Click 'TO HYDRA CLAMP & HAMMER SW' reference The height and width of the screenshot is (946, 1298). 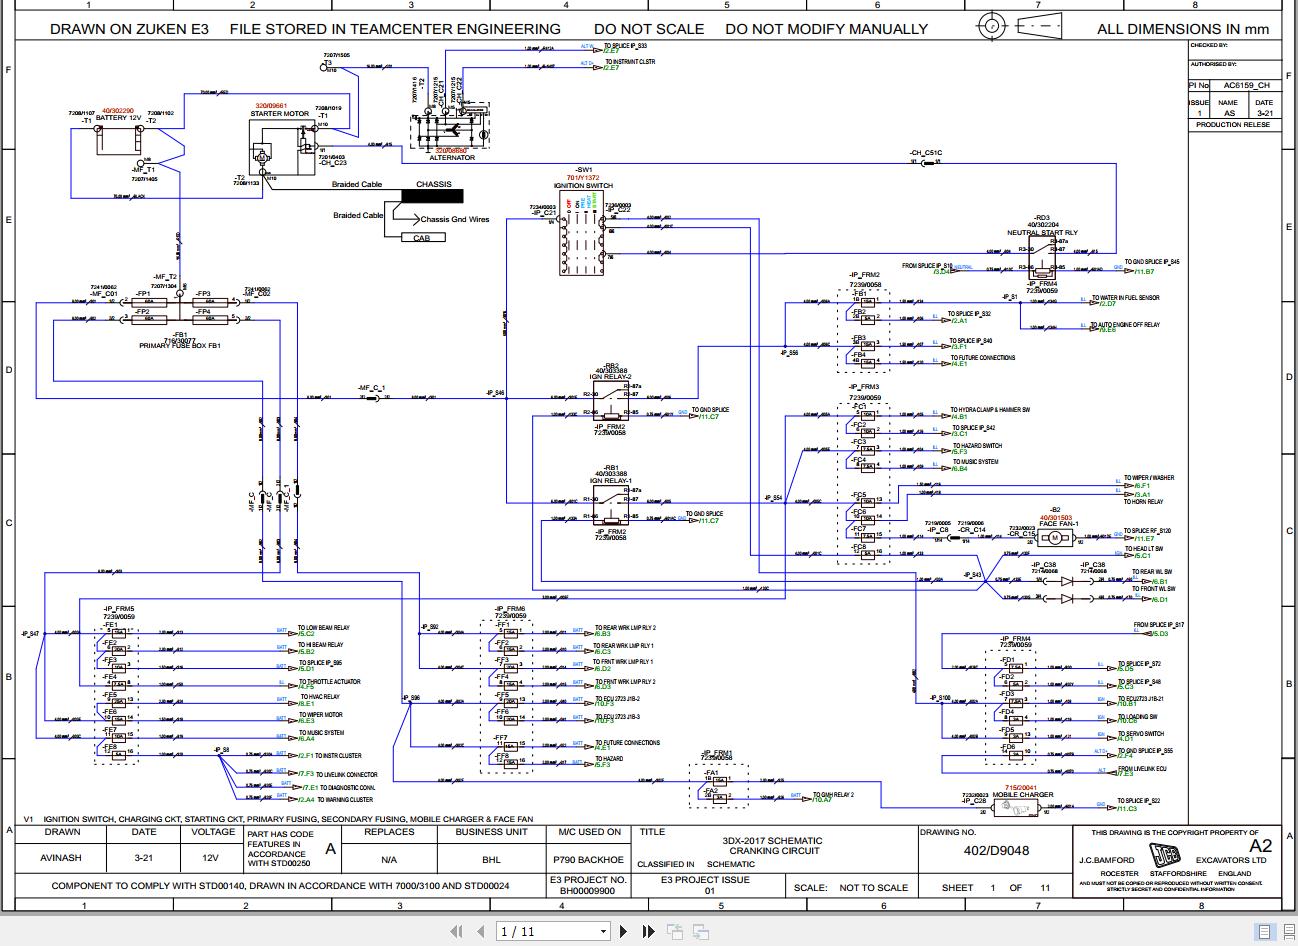pyautogui.click(x=989, y=410)
